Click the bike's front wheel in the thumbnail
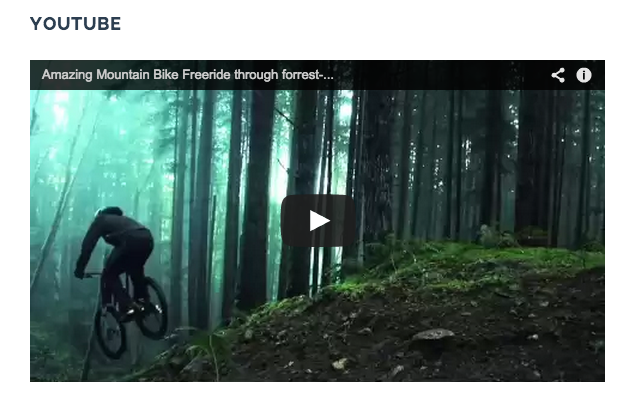Image resolution: width=633 pixels, height=406 pixels. [110, 331]
